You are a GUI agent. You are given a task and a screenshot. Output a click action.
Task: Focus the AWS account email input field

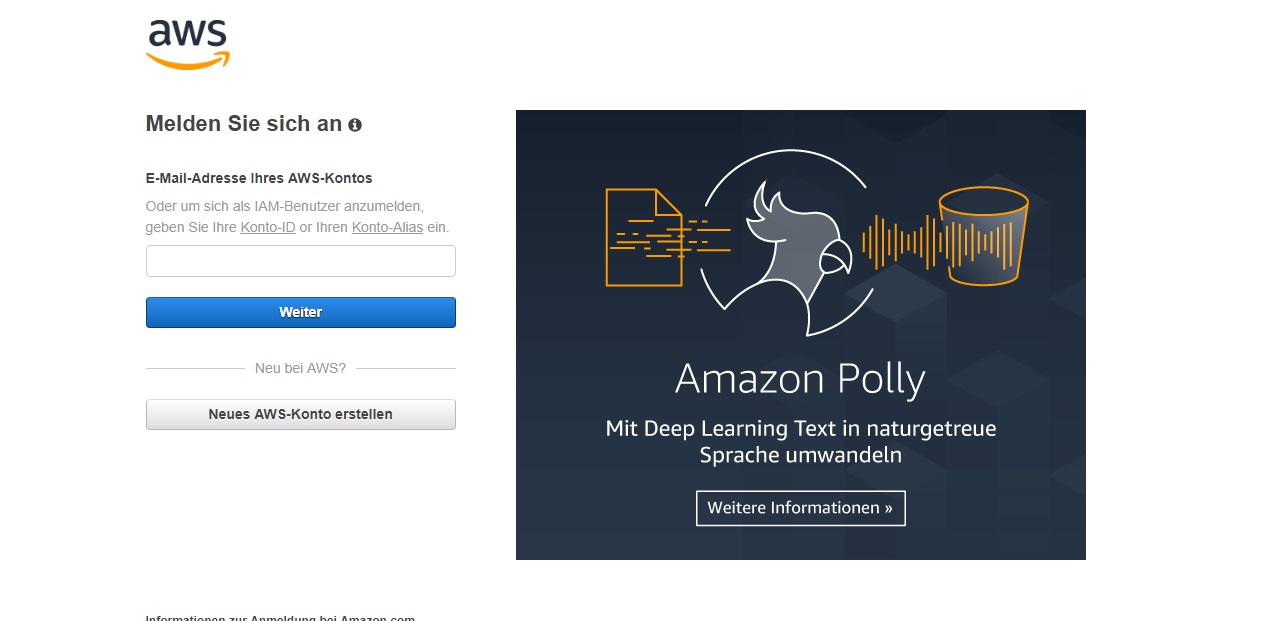(301, 261)
